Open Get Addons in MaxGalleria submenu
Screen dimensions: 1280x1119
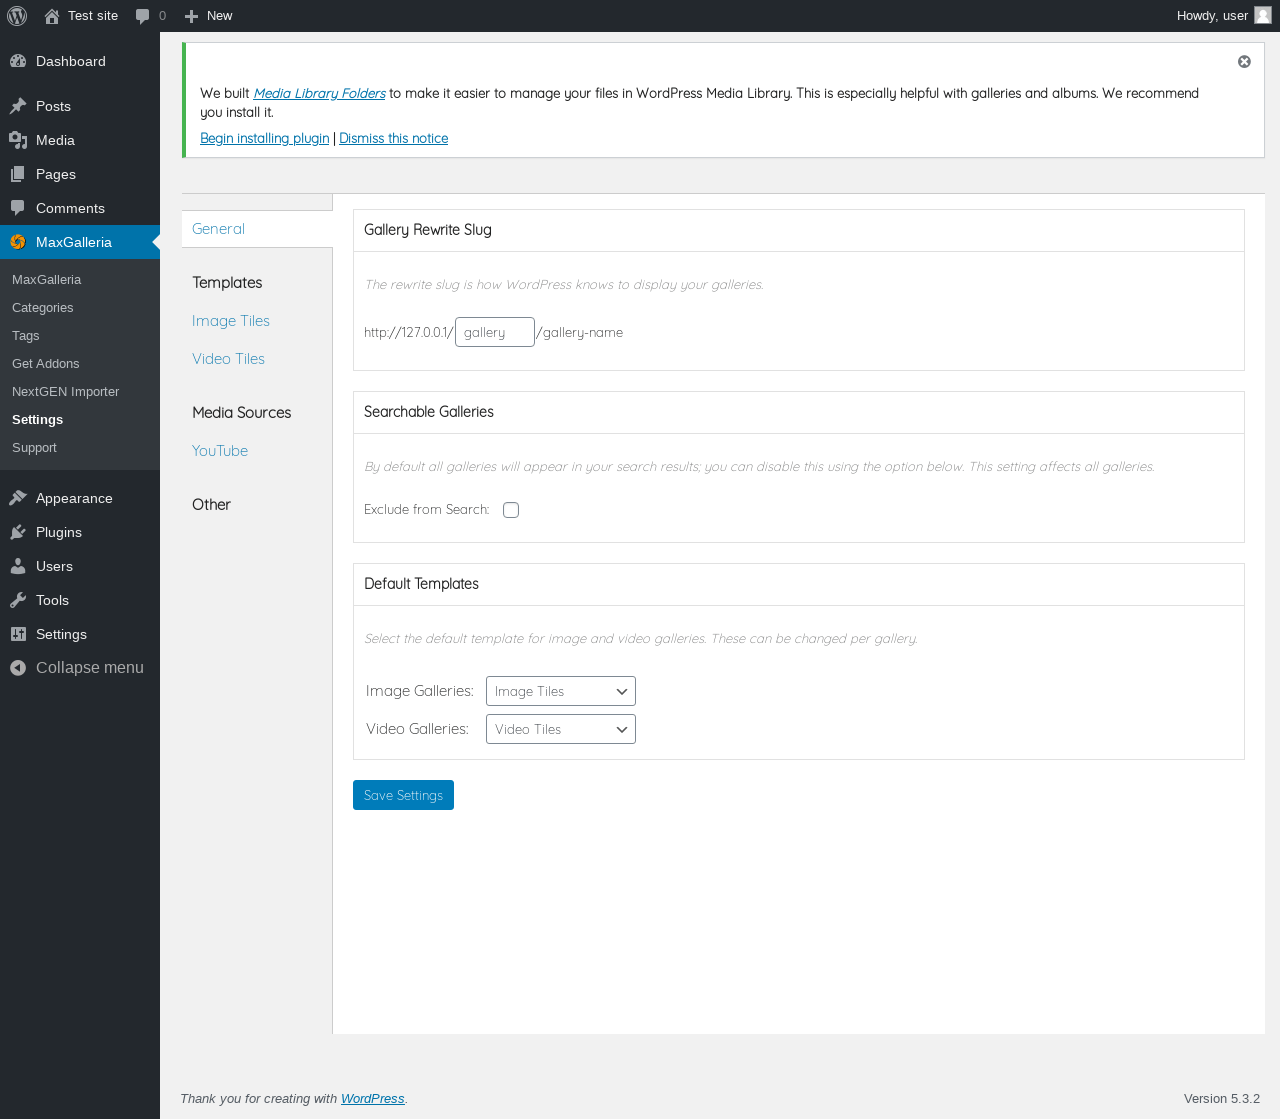pyautogui.click(x=46, y=364)
